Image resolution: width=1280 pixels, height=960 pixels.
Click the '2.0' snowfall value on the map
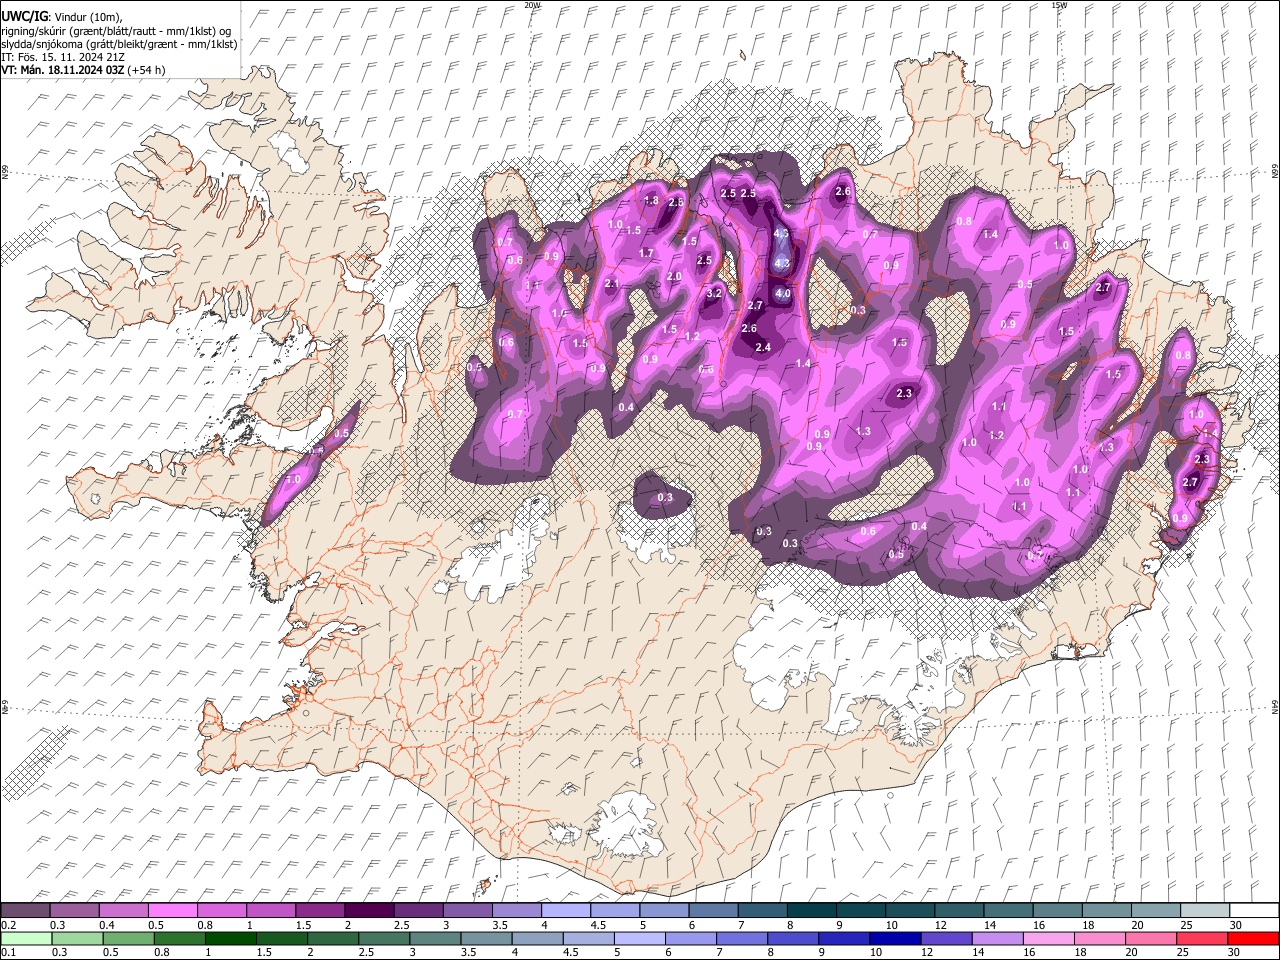[674, 276]
